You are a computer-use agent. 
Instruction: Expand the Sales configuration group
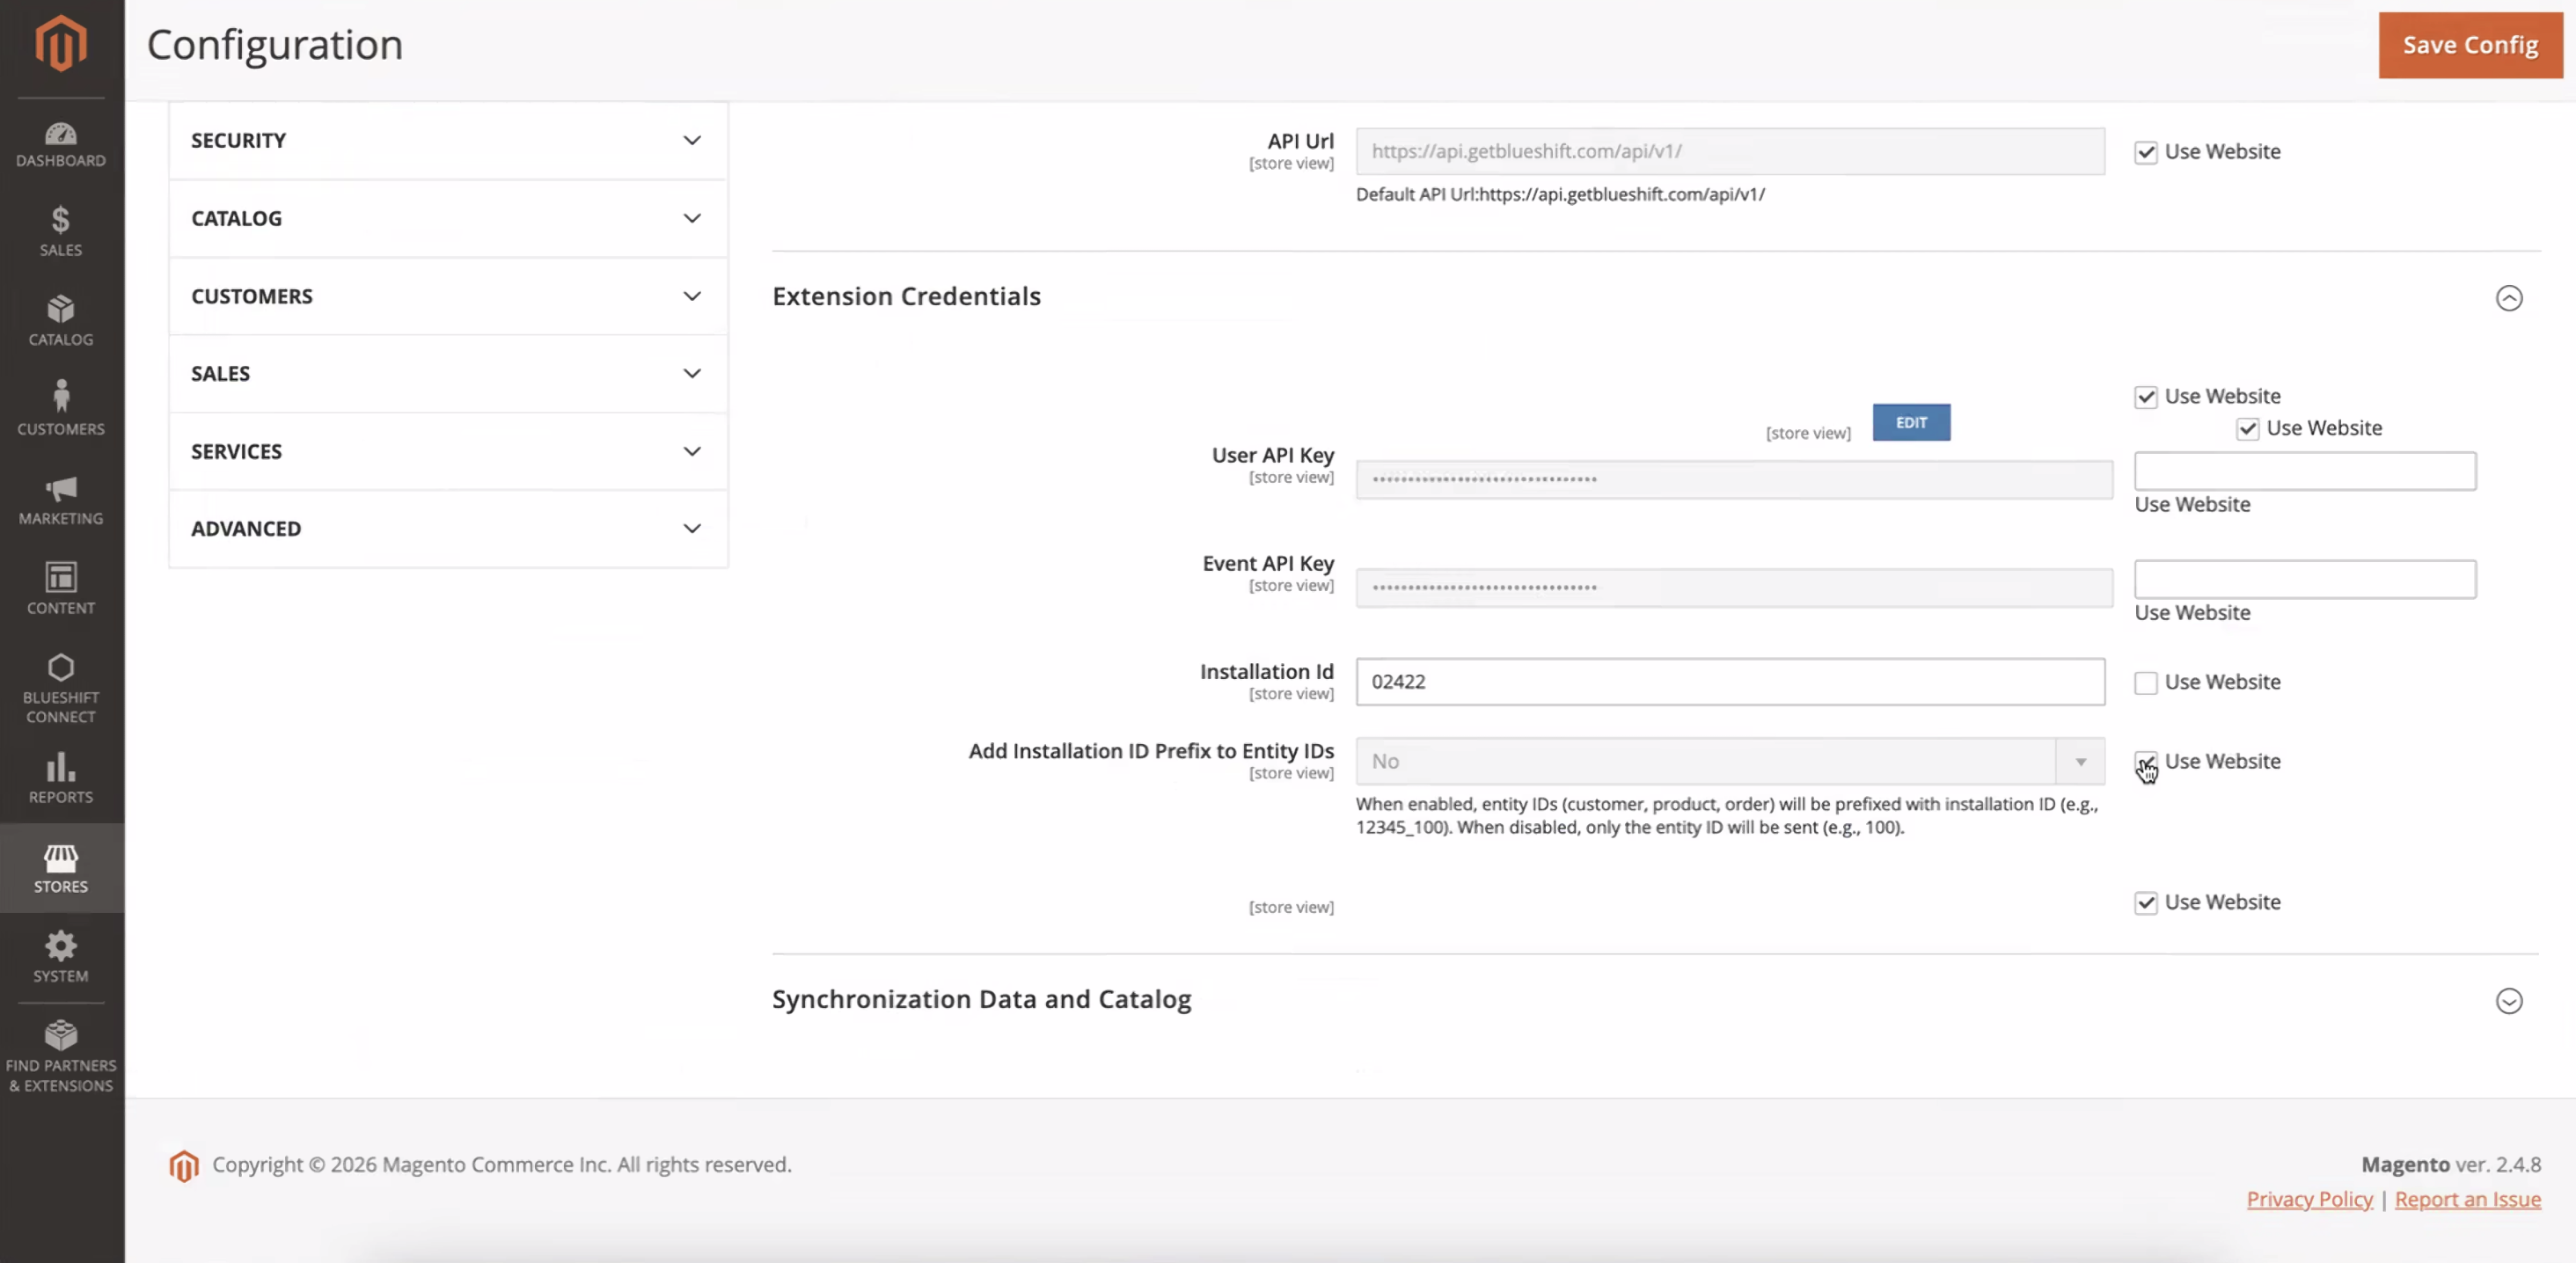pos(448,374)
